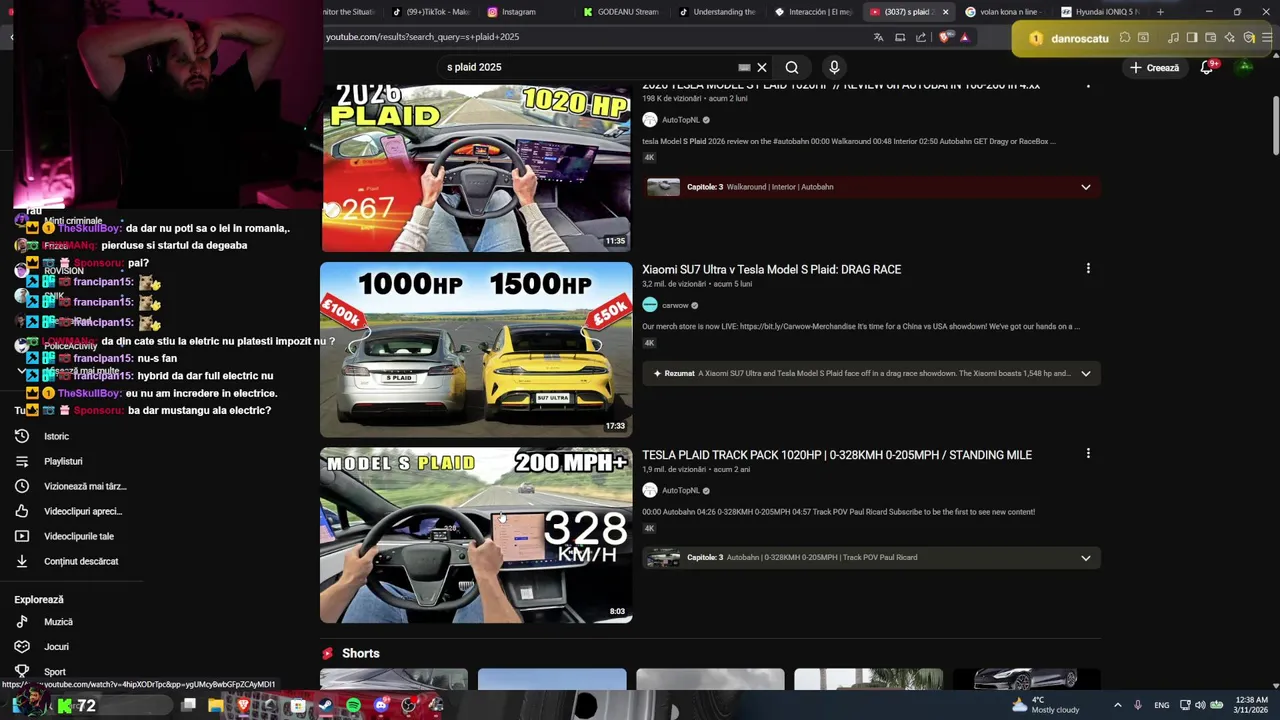
Task: Close the active s plaid YouTube tab
Action: tap(945, 12)
